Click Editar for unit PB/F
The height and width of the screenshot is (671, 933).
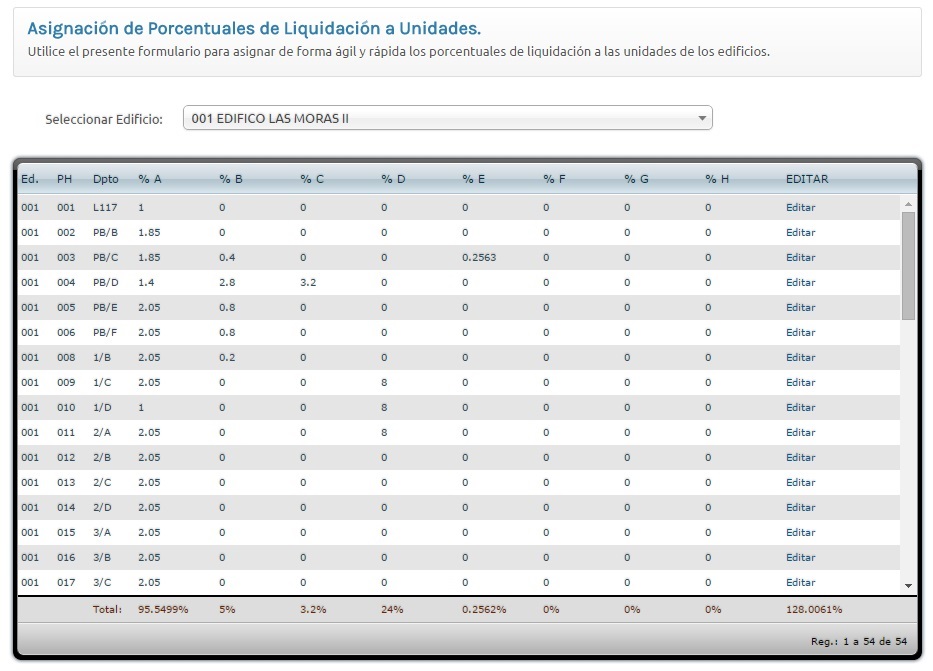point(800,333)
